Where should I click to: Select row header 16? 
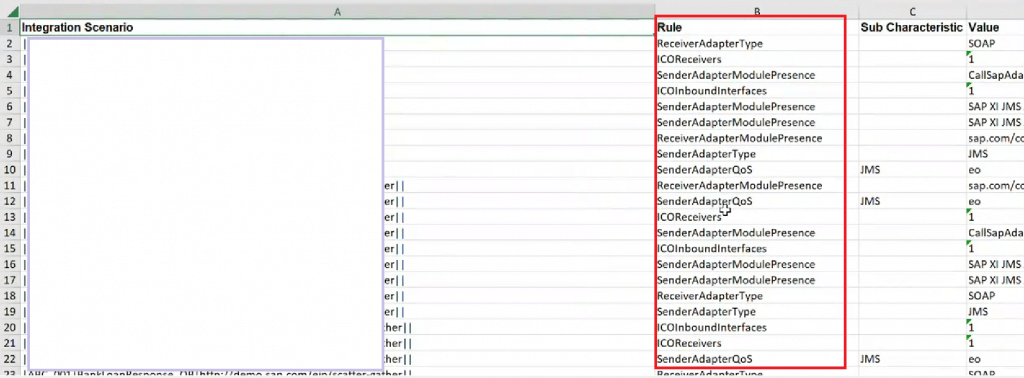coord(10,264)
